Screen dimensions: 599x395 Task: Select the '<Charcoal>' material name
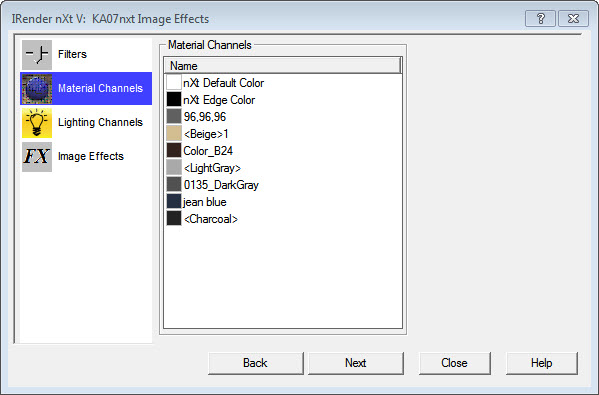(x=211, y=219)
